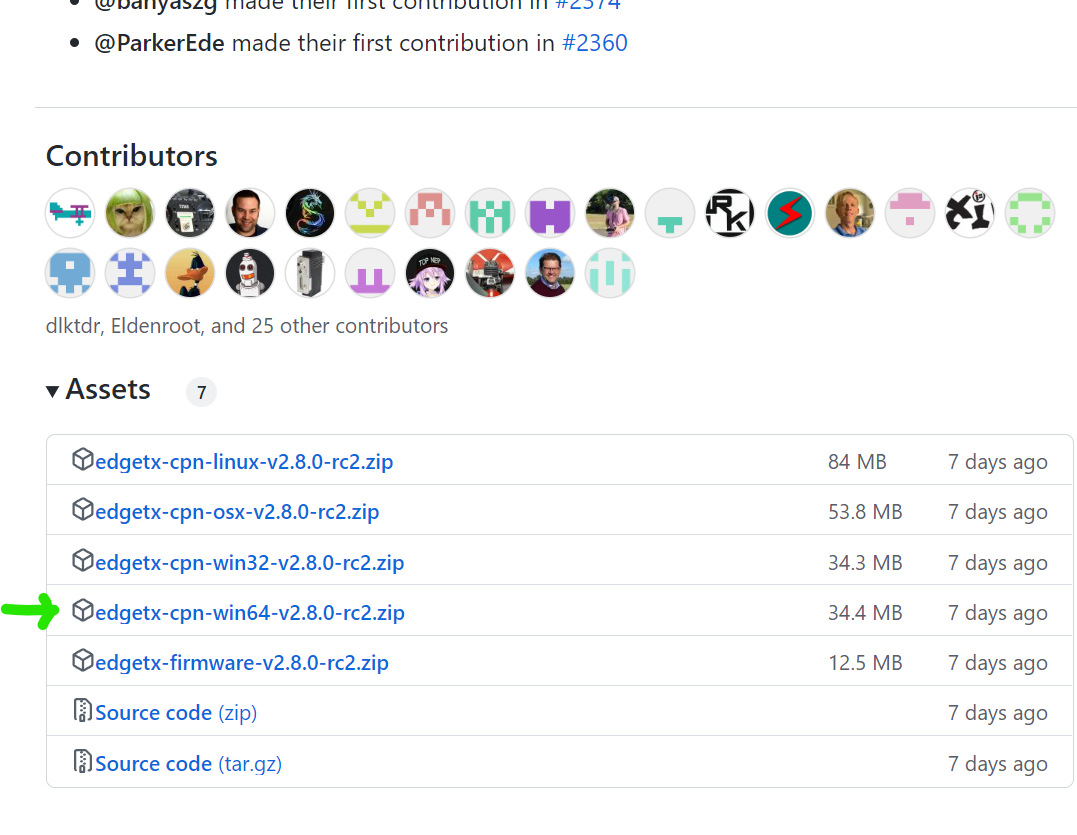
Task: Open the purple-haired anime contributor avatar
Action: pyautogui.click(x=430, y=273)
